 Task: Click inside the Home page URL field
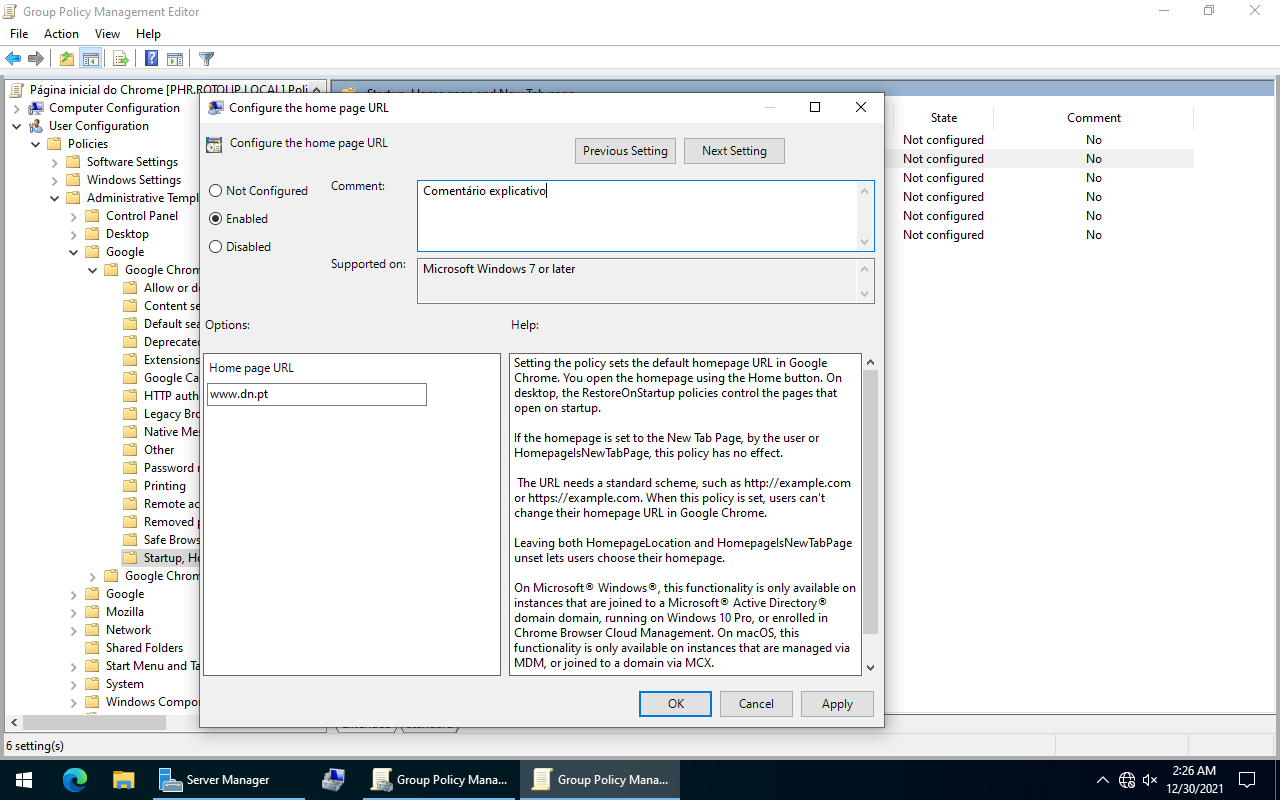tap(316, 394)
